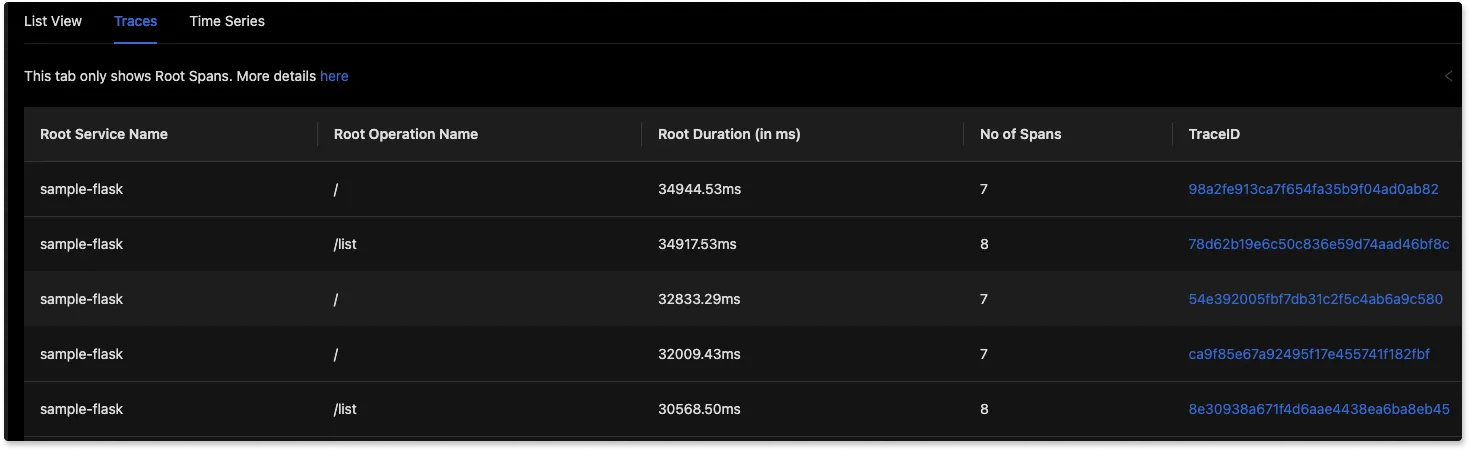Image resolution: width=1470 pixels, height=451 pixels.
Task: Open trace 78d62b19e6c50c836e59d74aad46bf8c
Action: coord(1318,244)
